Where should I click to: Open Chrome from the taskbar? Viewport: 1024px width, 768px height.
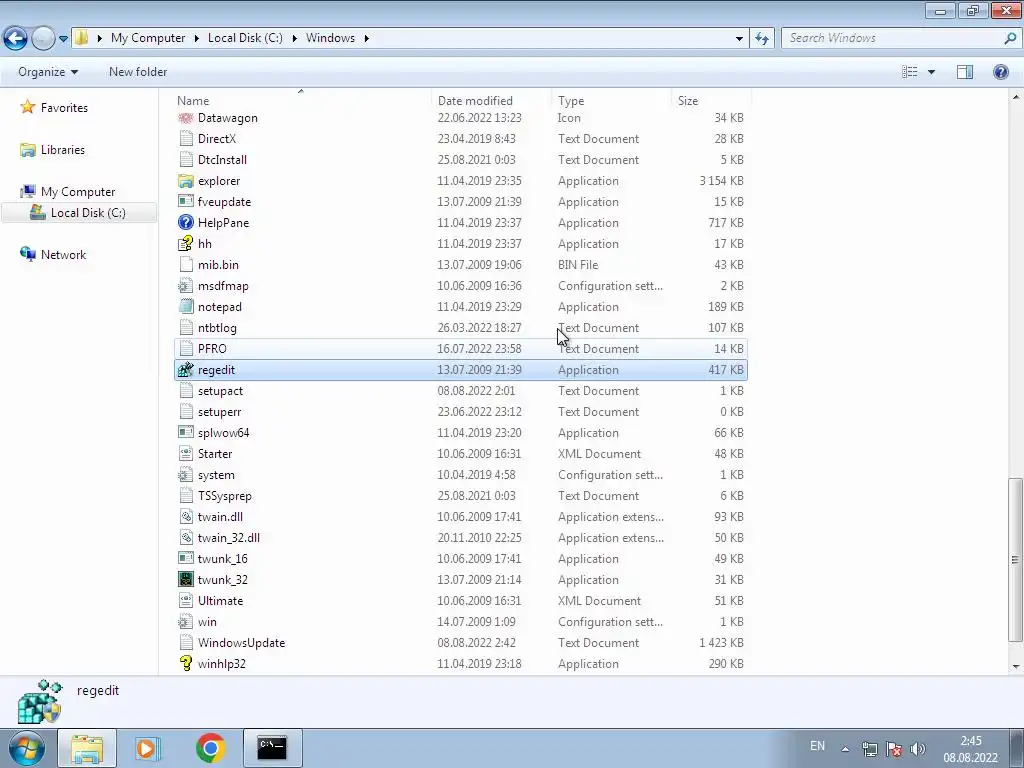pyautogui.click(x=210, y=748)
